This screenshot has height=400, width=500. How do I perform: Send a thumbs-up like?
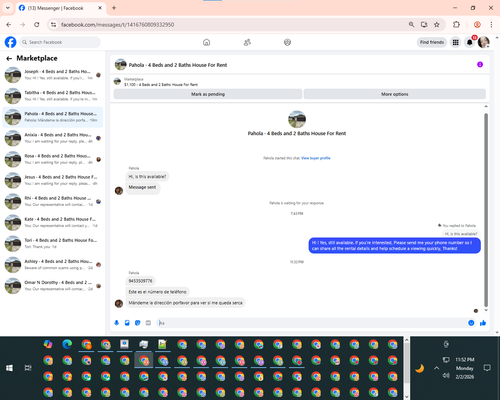[483, 323]
